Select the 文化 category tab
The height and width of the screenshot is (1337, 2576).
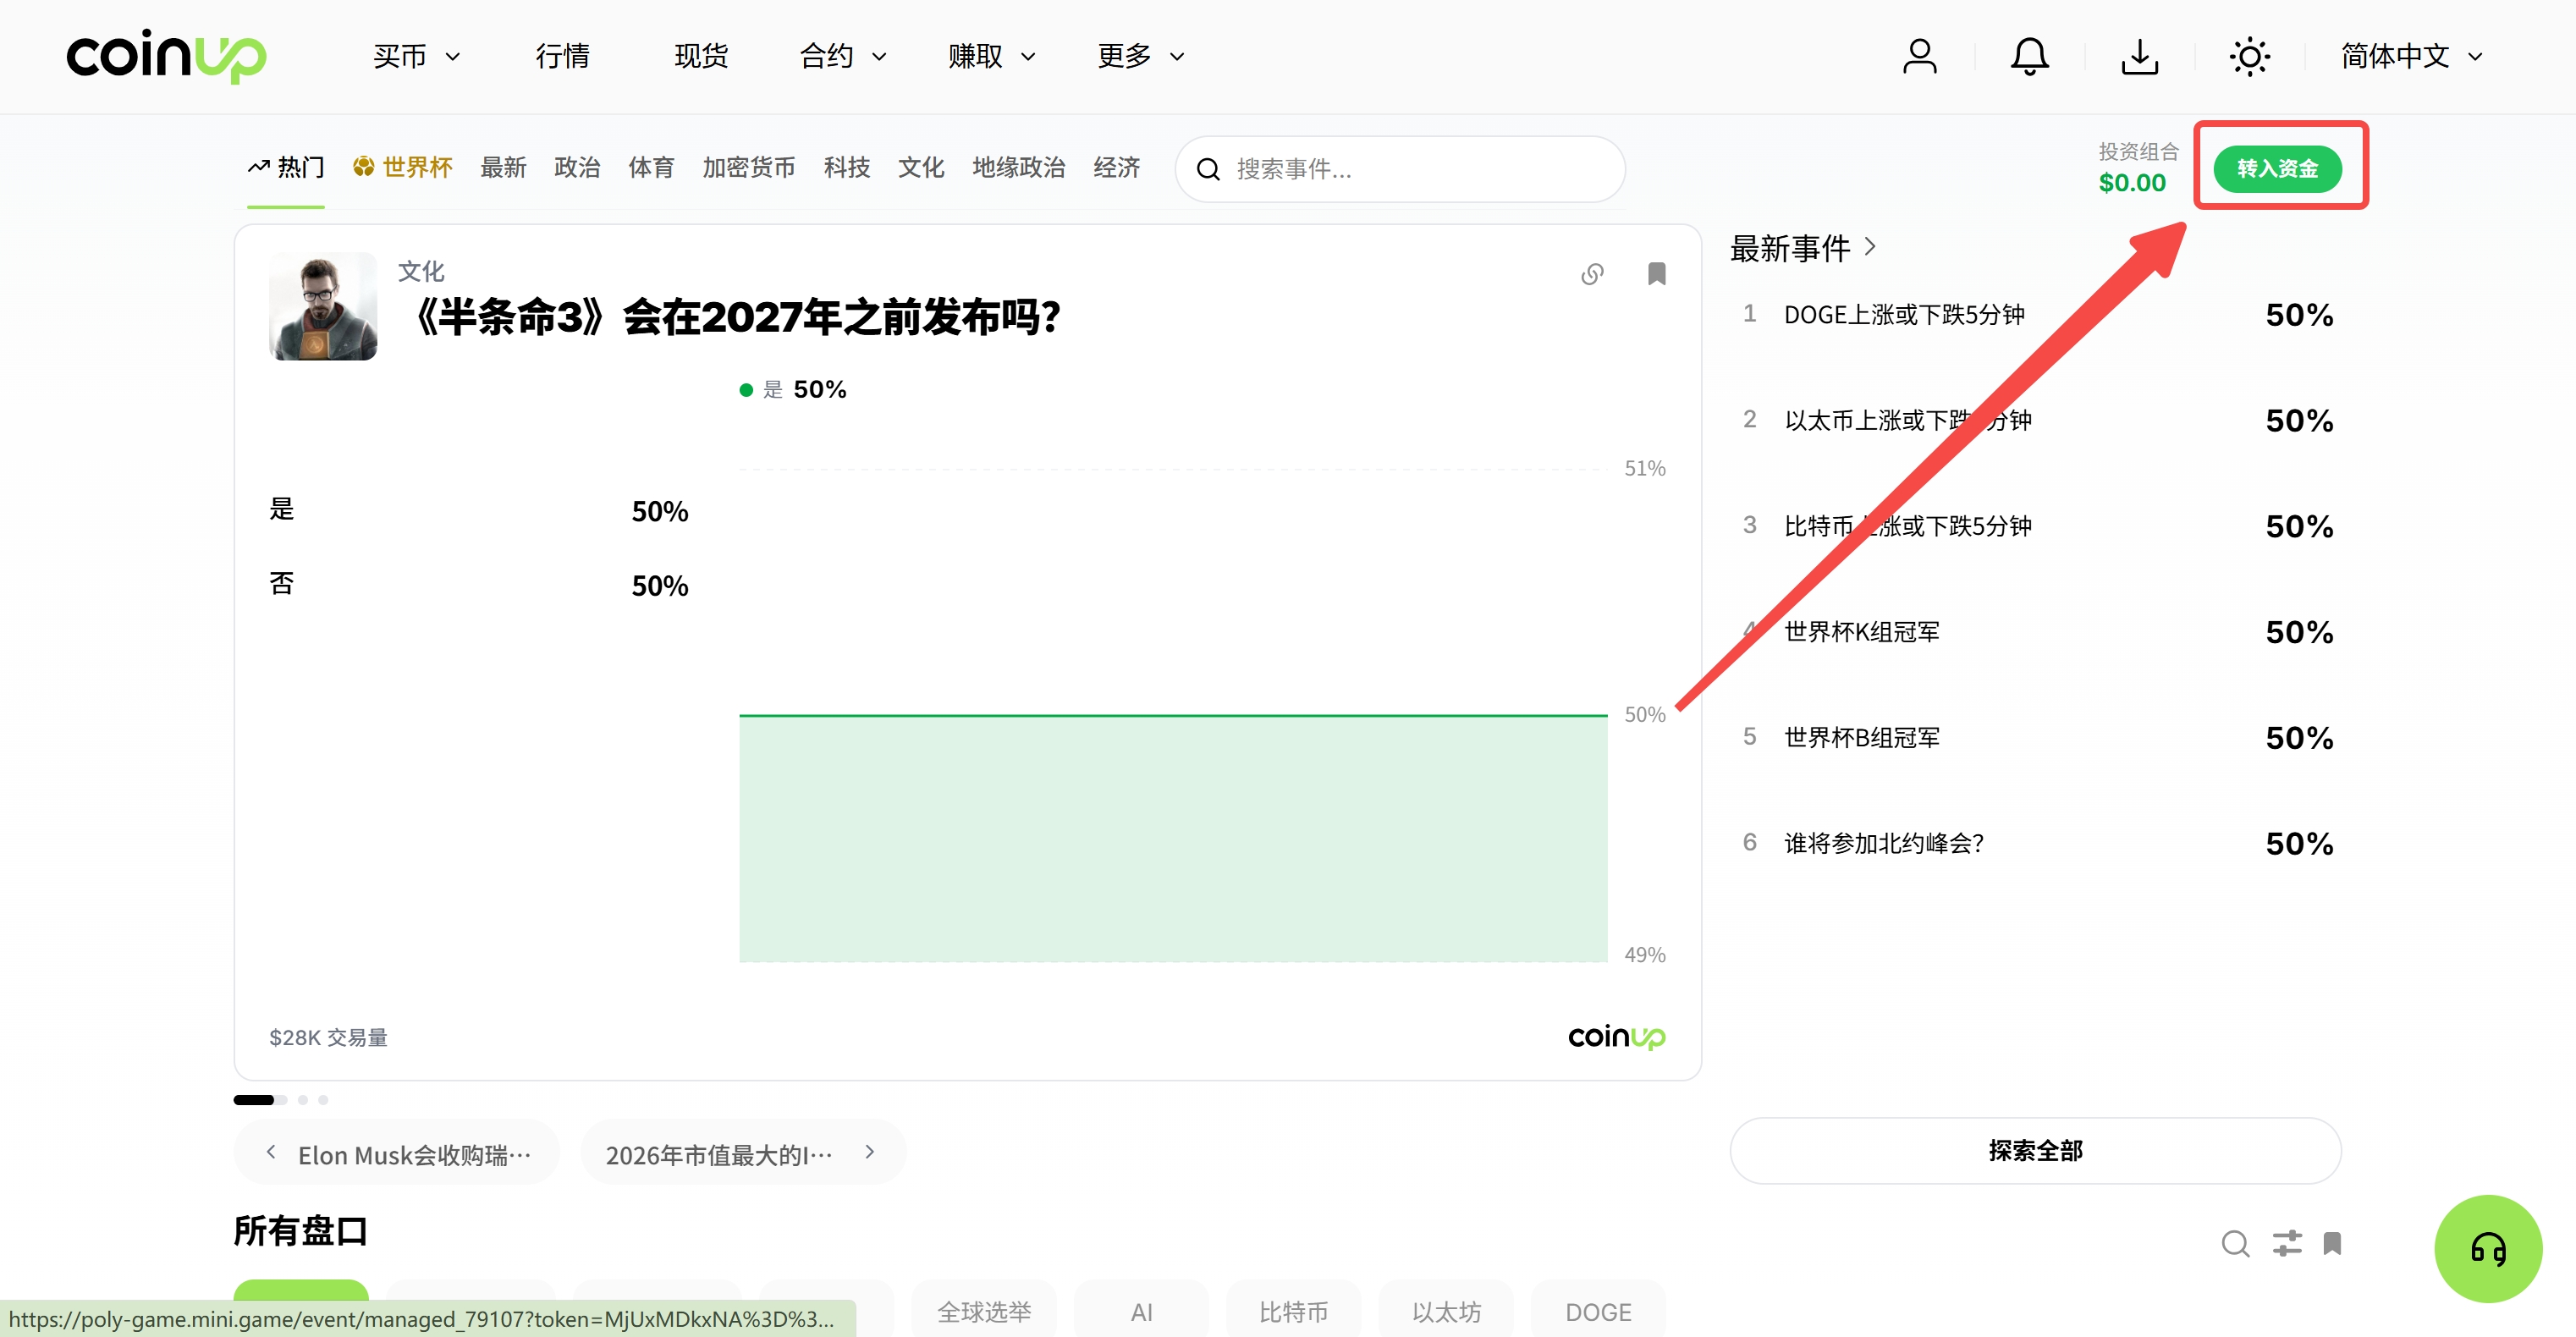coord(920,167)
